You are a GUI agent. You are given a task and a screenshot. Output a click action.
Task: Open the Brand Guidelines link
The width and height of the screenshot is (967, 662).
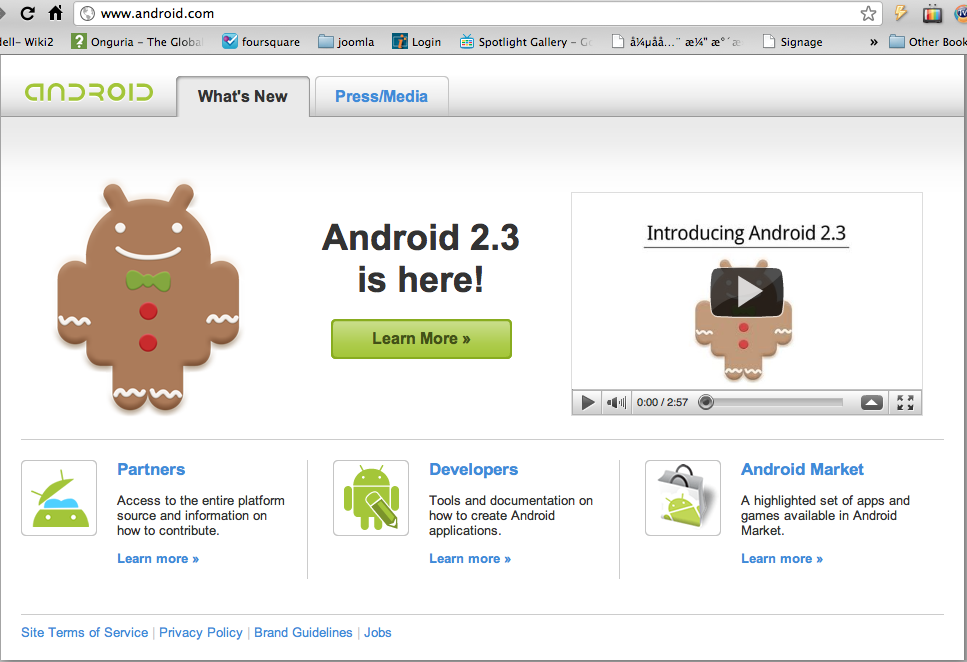tap(303, 632)
